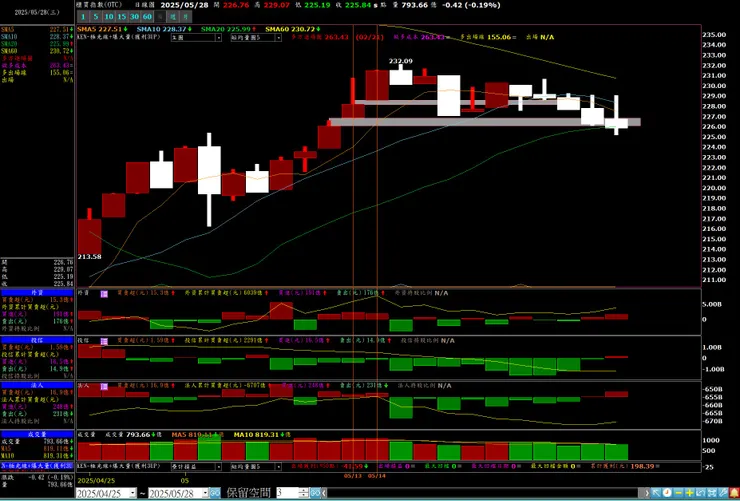Click the red alert bell icon
This screenshot has width=740, height=501.
click(734, 493)
